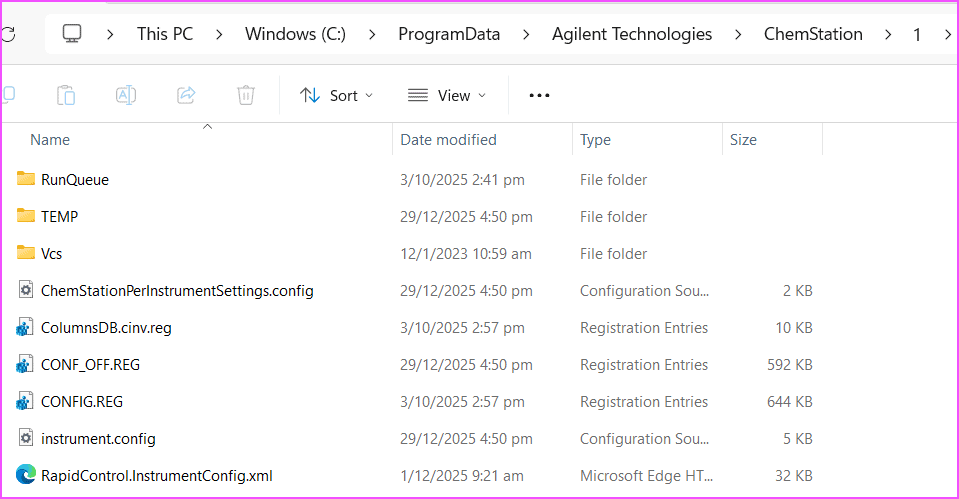Click date 3/10/2025 2:41 pm of RunQueue
The width and height of the screenshot is (959, 499).
462,180
